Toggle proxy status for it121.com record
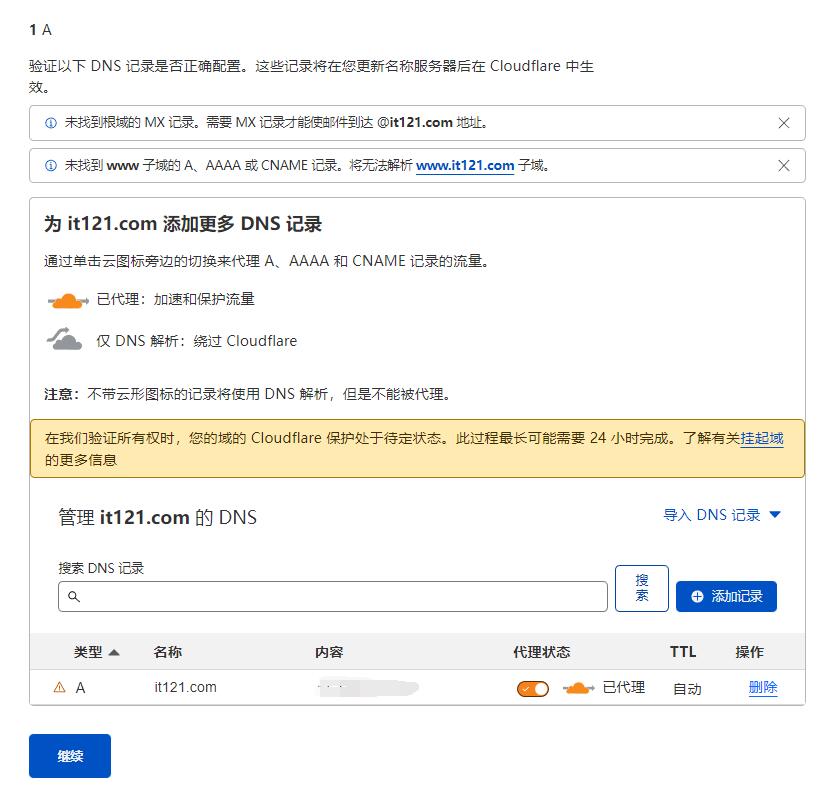The height and width of the screenshot is (796, 830). coord(533,689)
